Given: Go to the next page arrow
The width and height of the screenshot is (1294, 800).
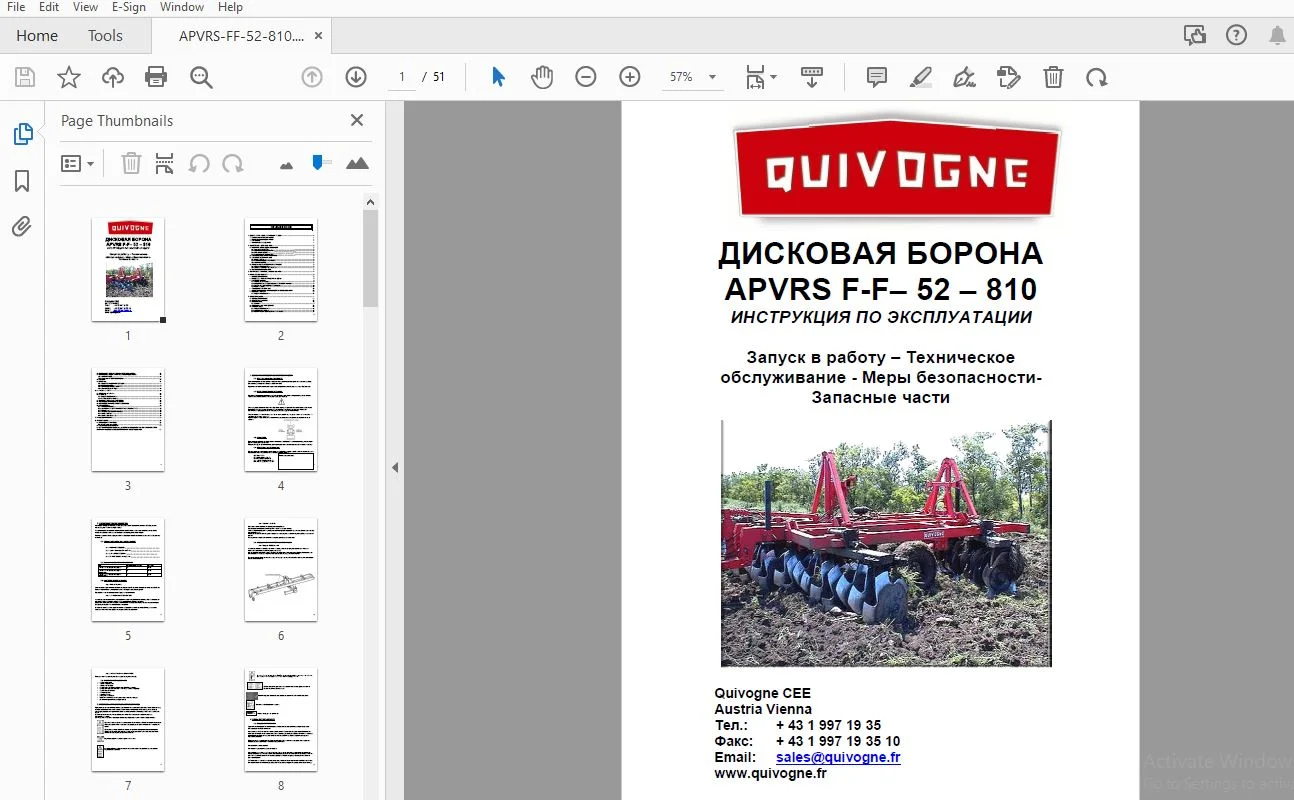Looking at the screenshot, I should tap(356, 77).
